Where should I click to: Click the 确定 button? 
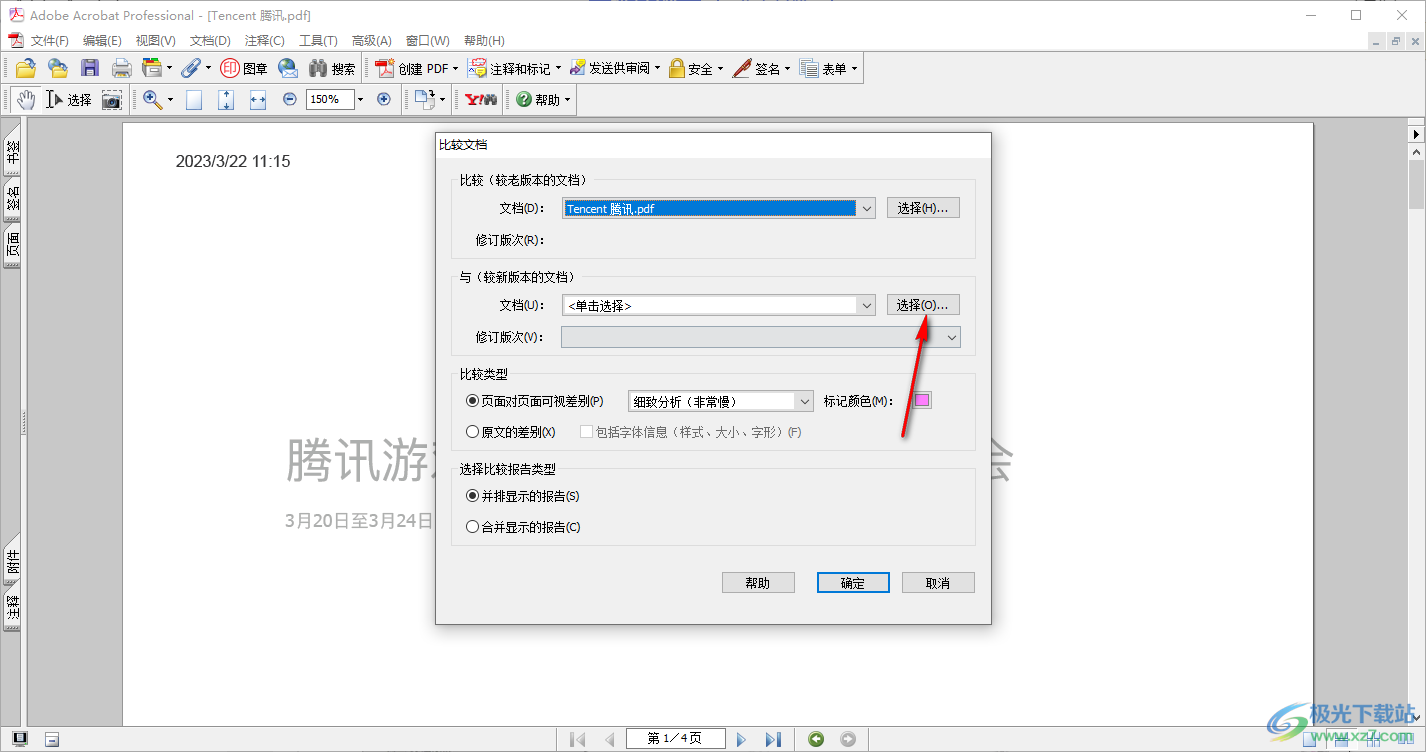[x=853, y=583]
